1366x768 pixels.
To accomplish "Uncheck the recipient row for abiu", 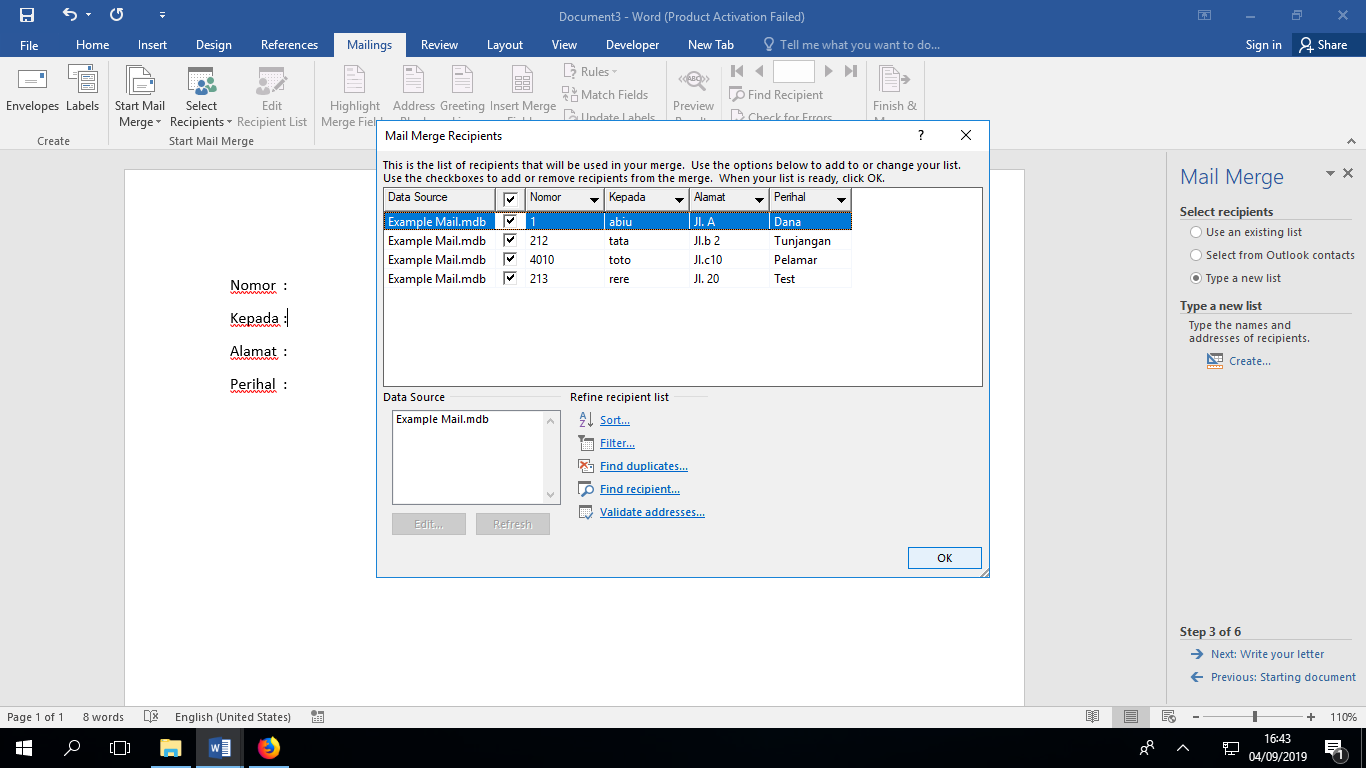I will 510,221.
